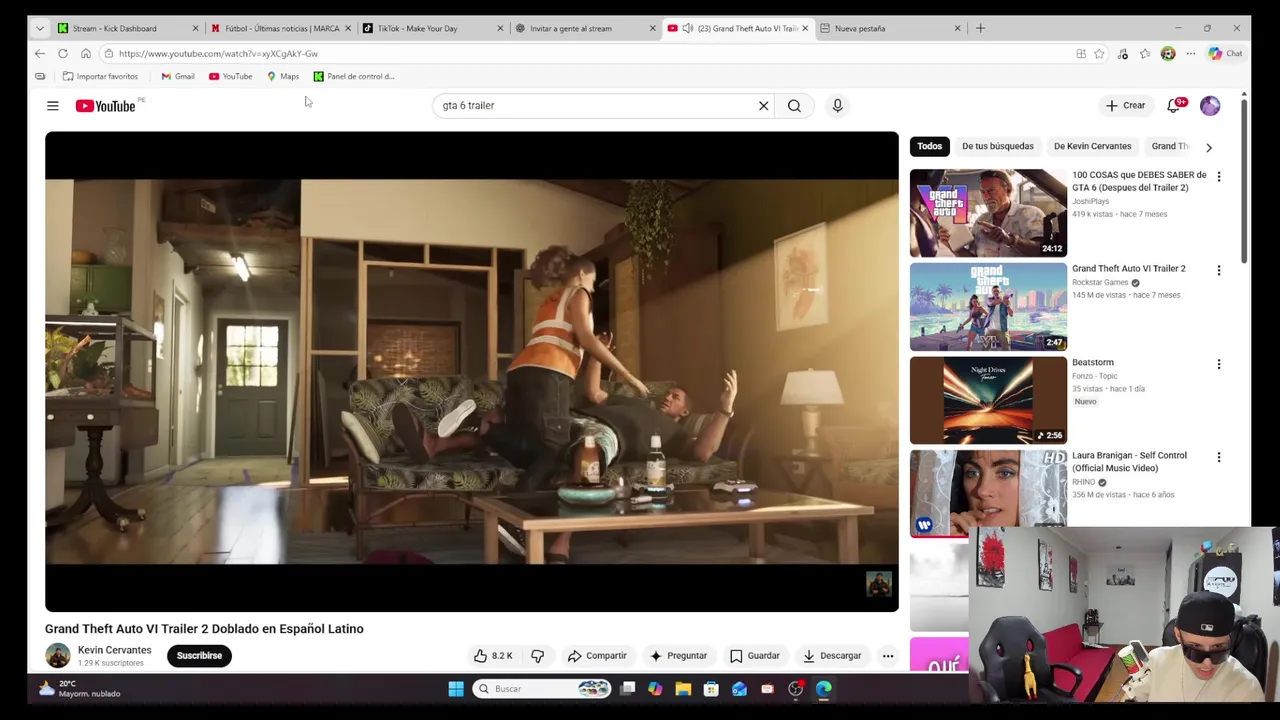1280x720 pixels.
Task: Open the Kevin Cervantes channel name
Action: (x=114, y=650)
